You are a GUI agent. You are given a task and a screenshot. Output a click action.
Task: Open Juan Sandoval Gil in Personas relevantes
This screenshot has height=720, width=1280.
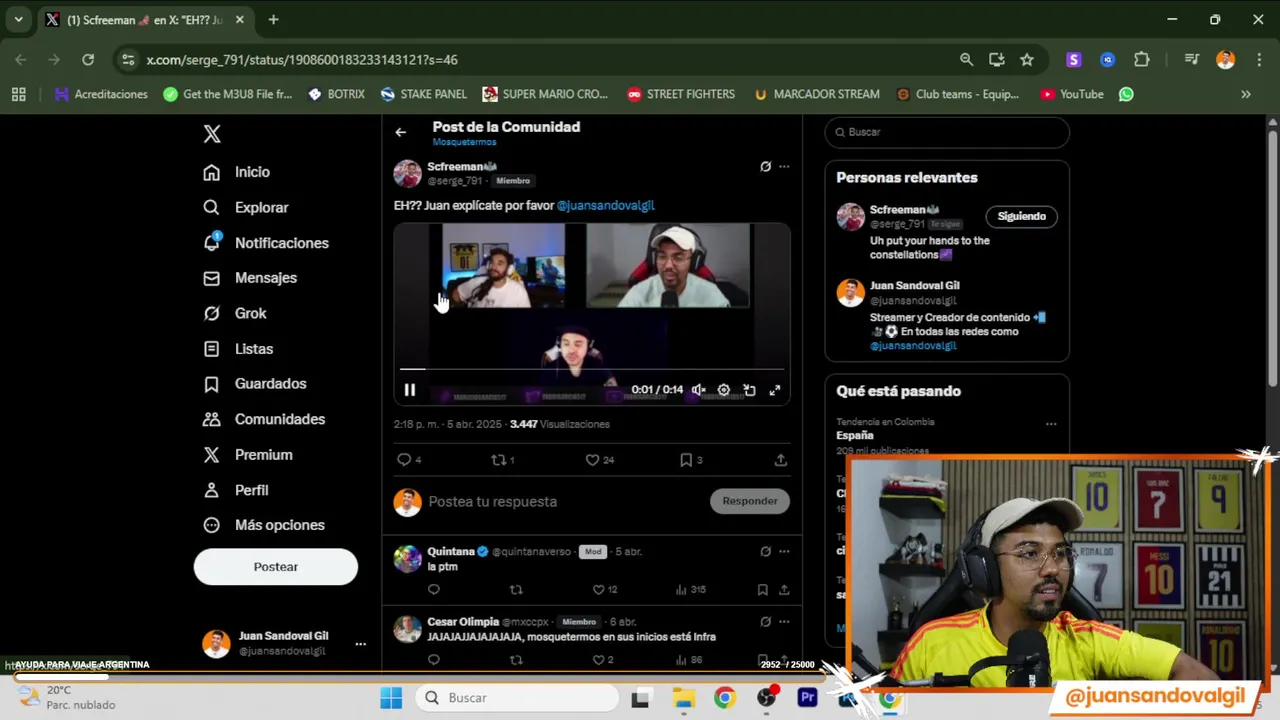click(914, 286)
